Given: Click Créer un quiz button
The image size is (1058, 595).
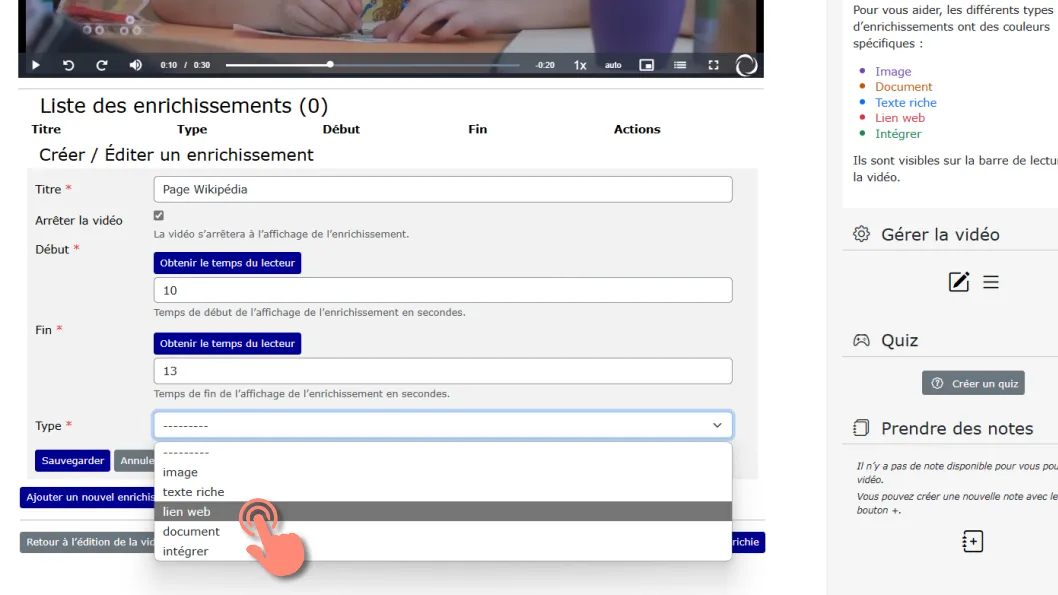Looking at the screenshot, I should [x=973, y=383].
